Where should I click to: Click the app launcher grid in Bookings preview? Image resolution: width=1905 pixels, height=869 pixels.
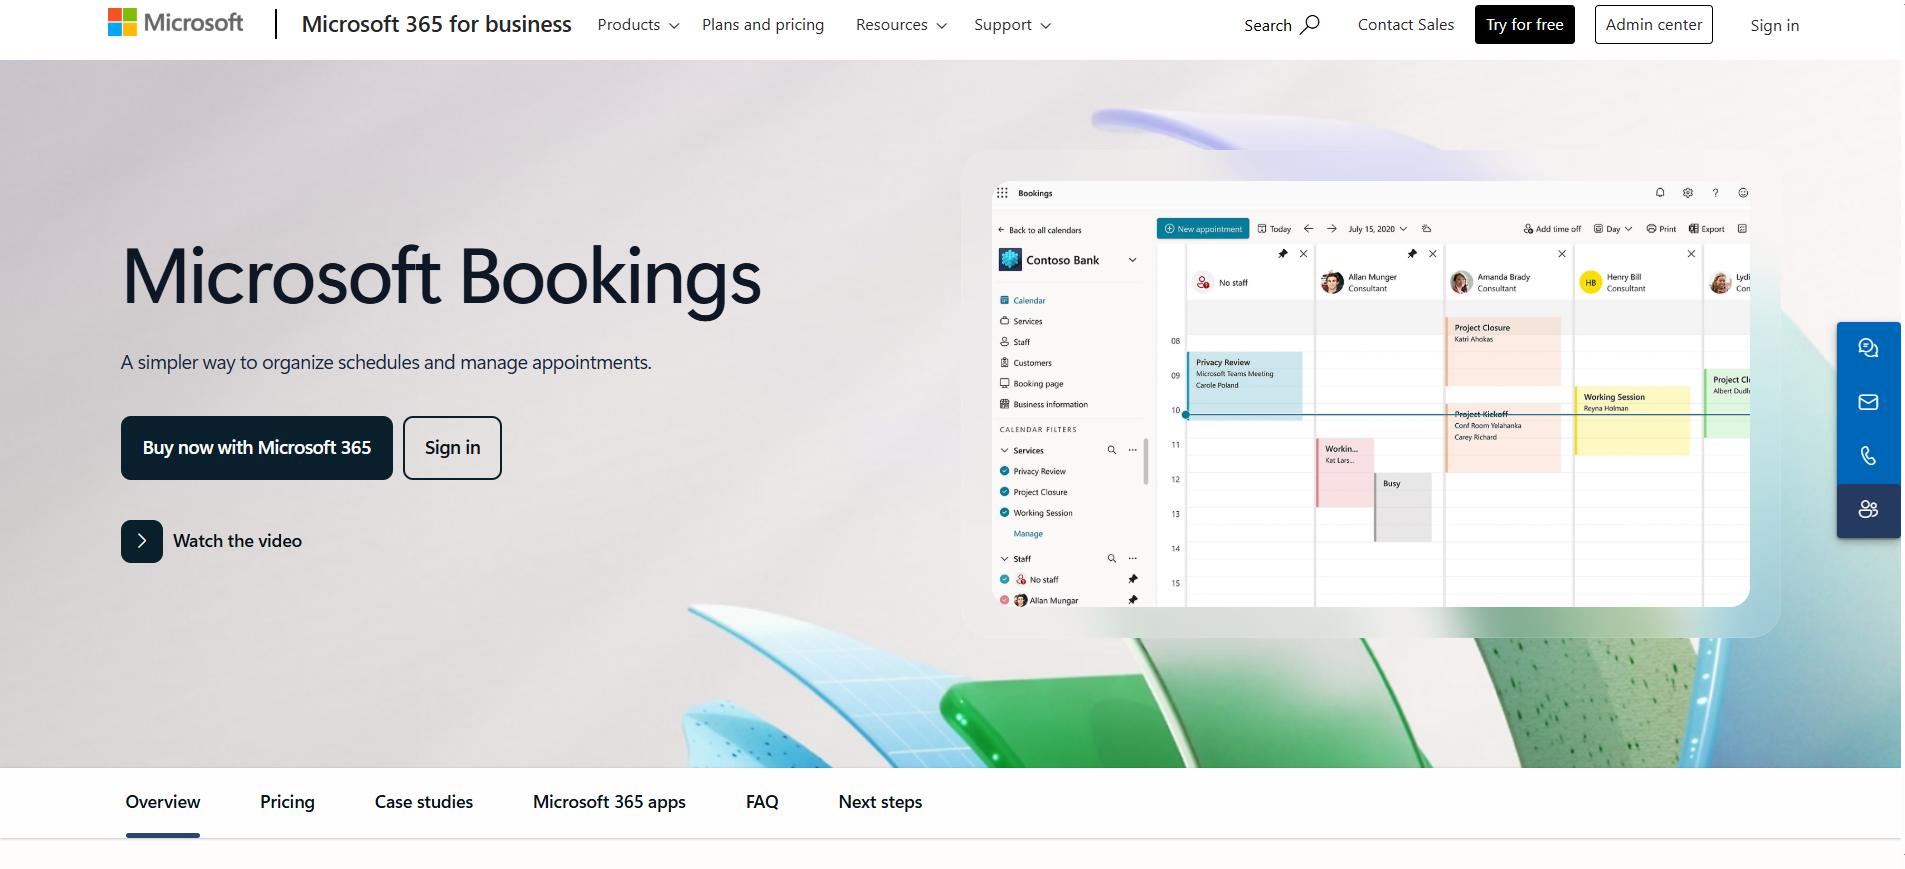point(1002,193)
